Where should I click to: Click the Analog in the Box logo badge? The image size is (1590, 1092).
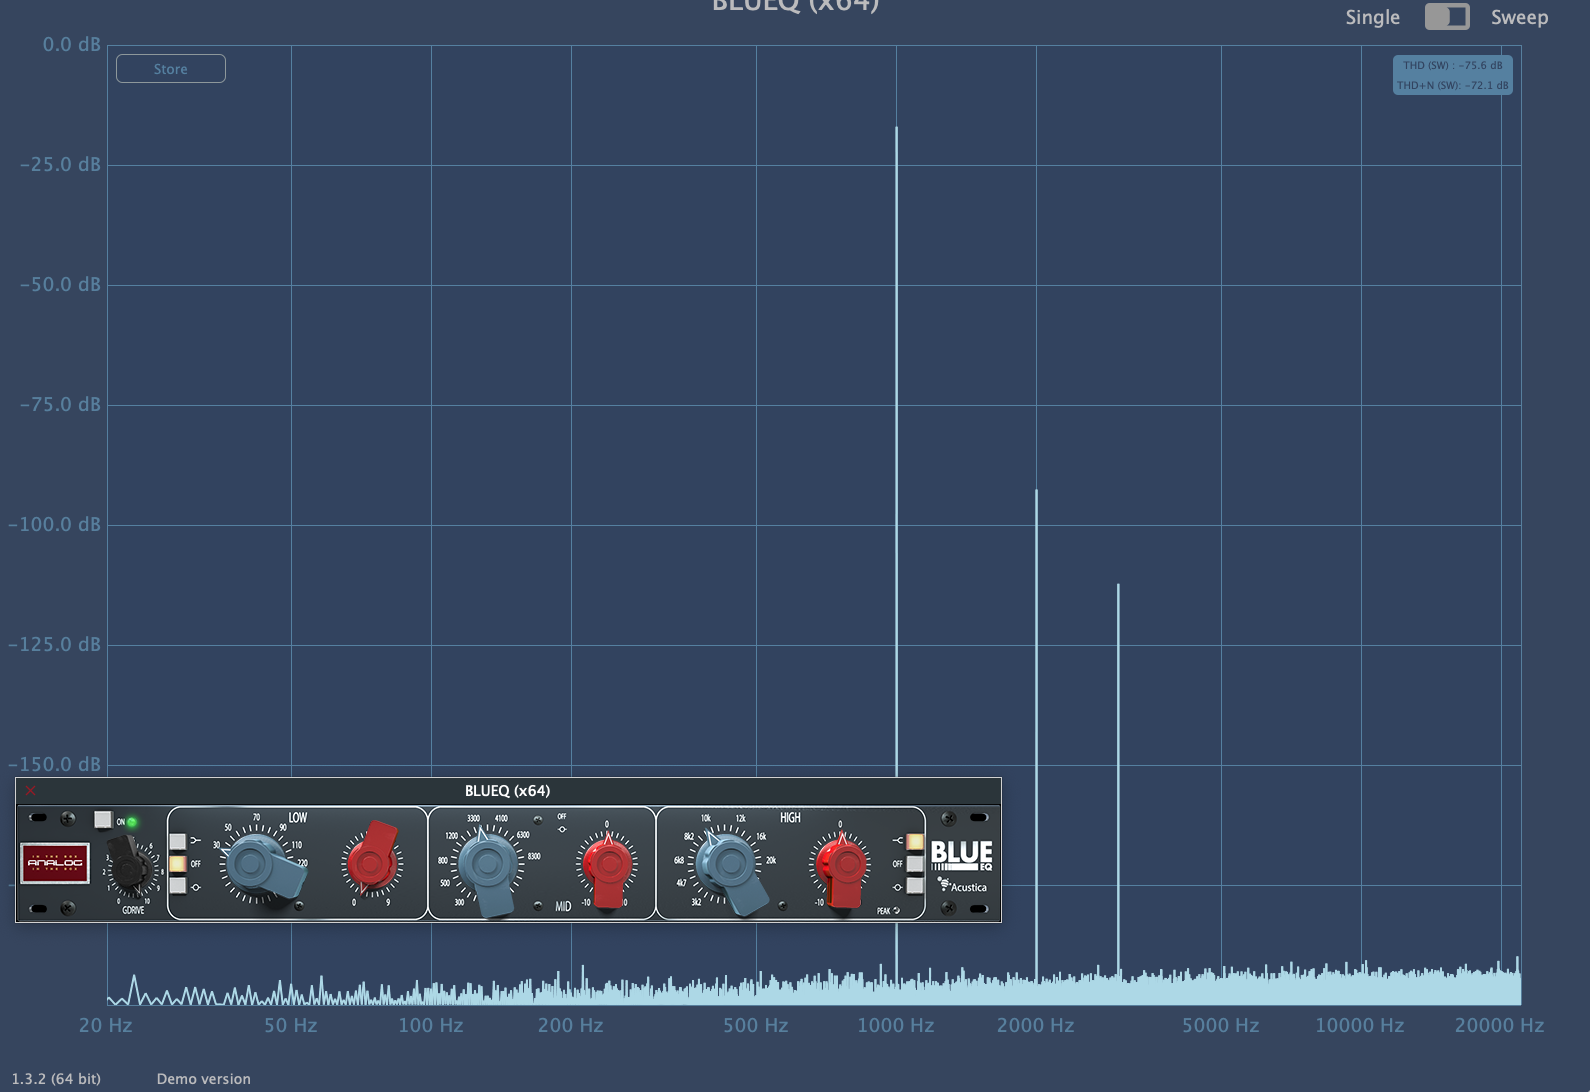(55, 863)
